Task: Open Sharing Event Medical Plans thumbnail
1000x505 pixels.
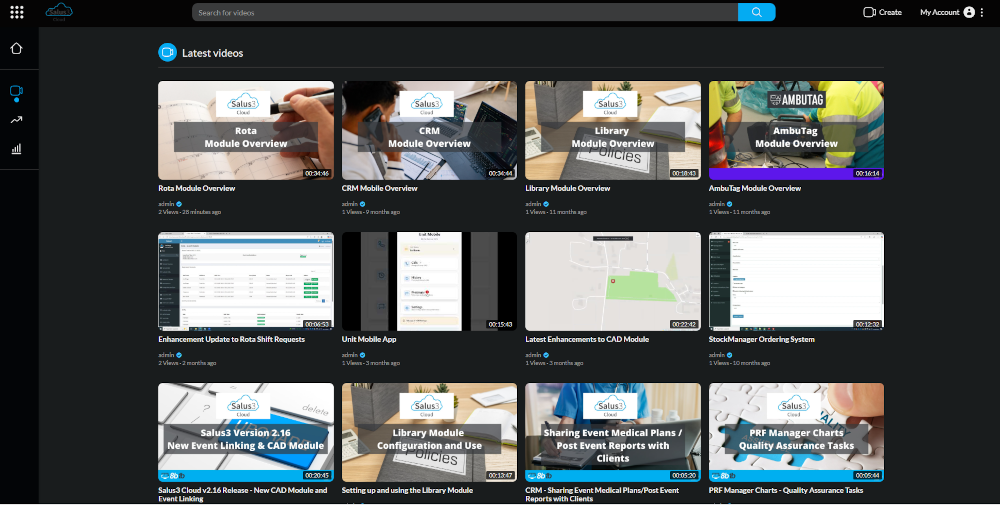Action: (x=613, y=432)
